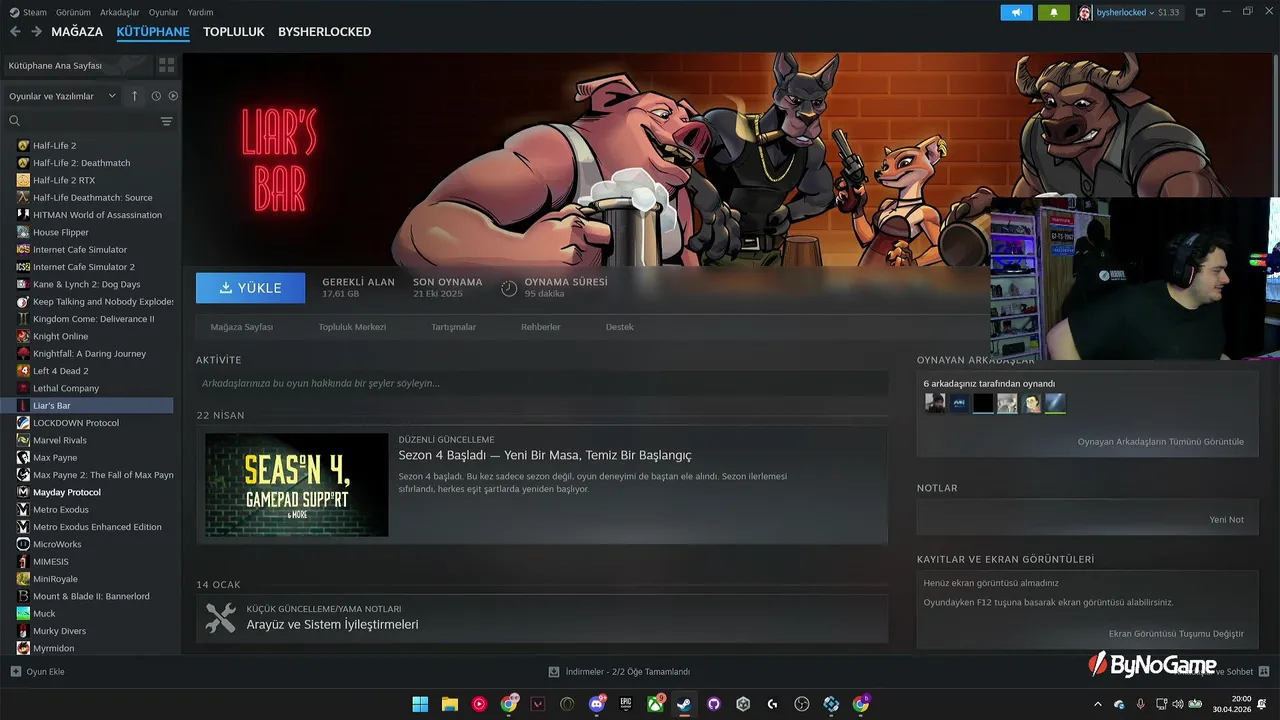Click the Steam logo in the menu bar
This screenshot has height=720, width=1280.
coord(15,12)
